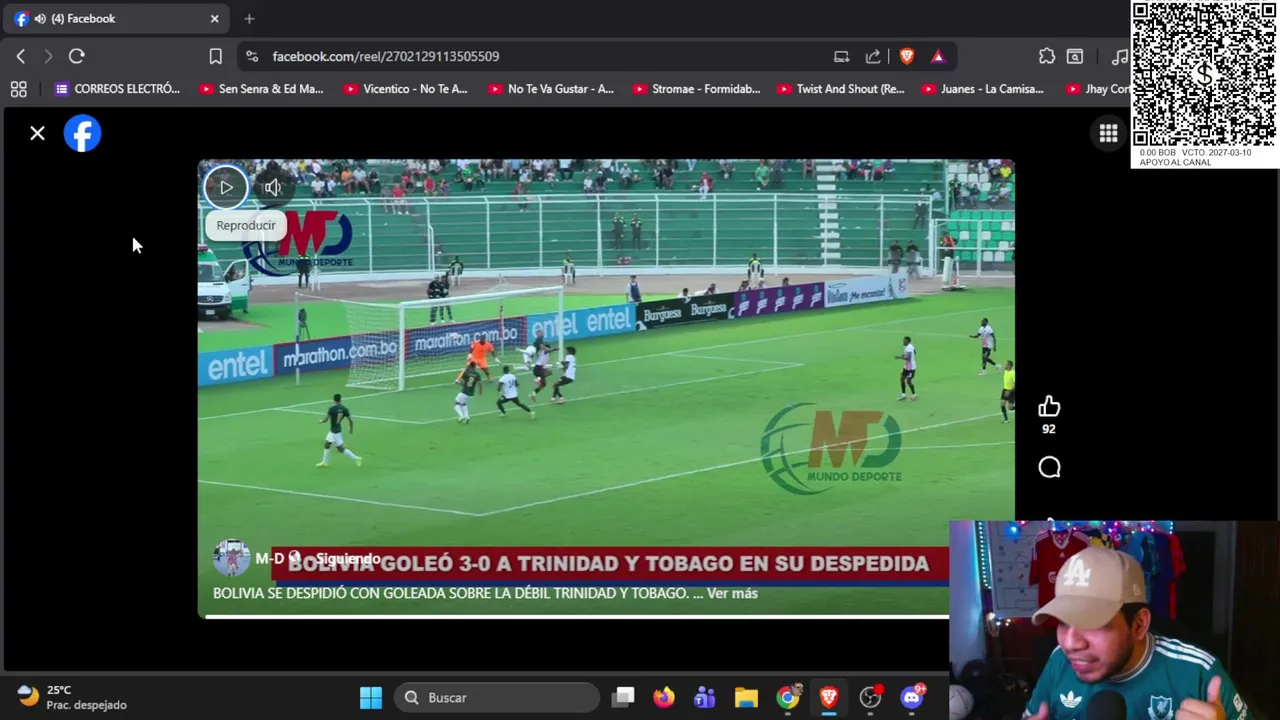The image size is (1280, 720).
Task: Share this page with the share icon
Action: [873, 56]
